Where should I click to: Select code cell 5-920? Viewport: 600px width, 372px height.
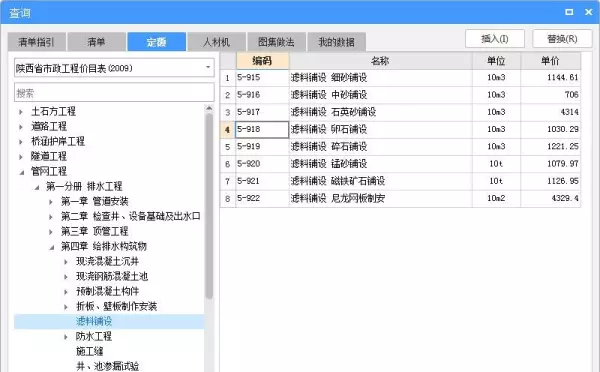point(262,164)
